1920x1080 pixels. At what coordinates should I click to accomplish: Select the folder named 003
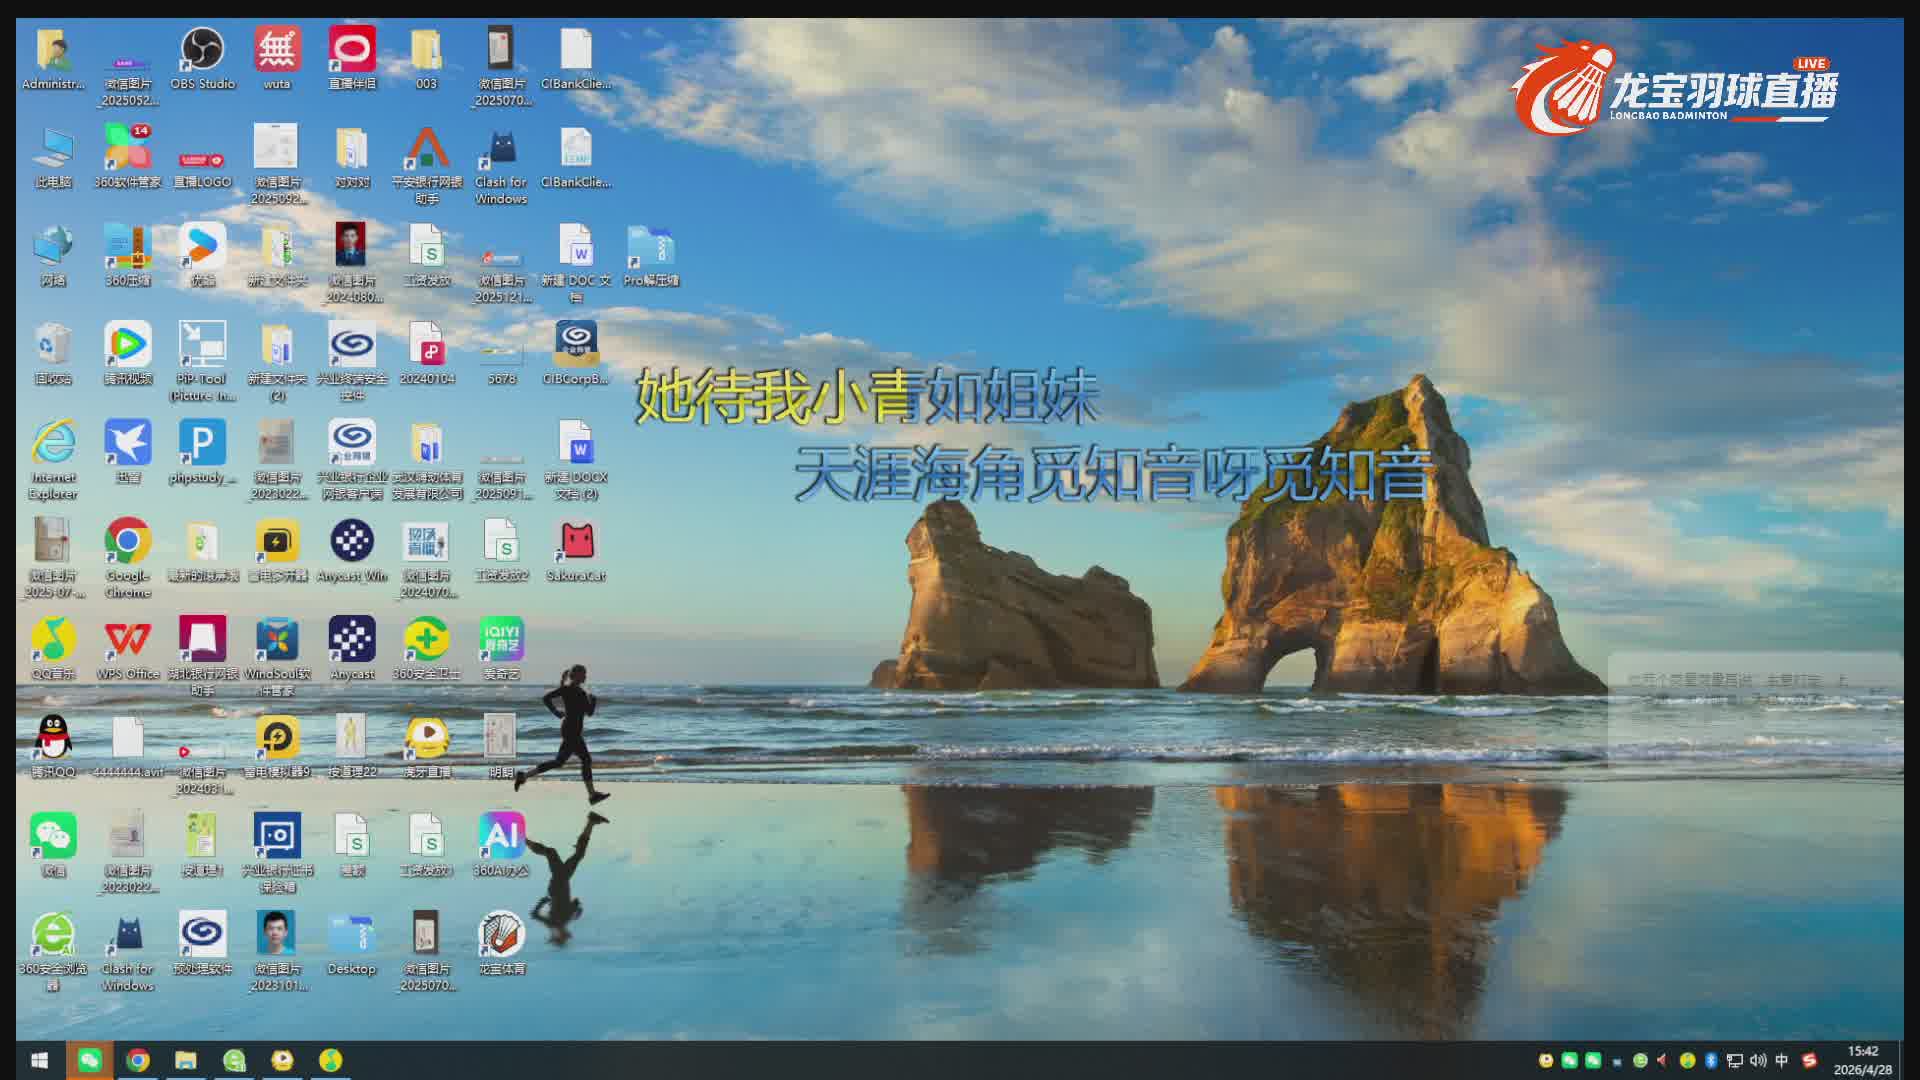click(x=426, y=50)
